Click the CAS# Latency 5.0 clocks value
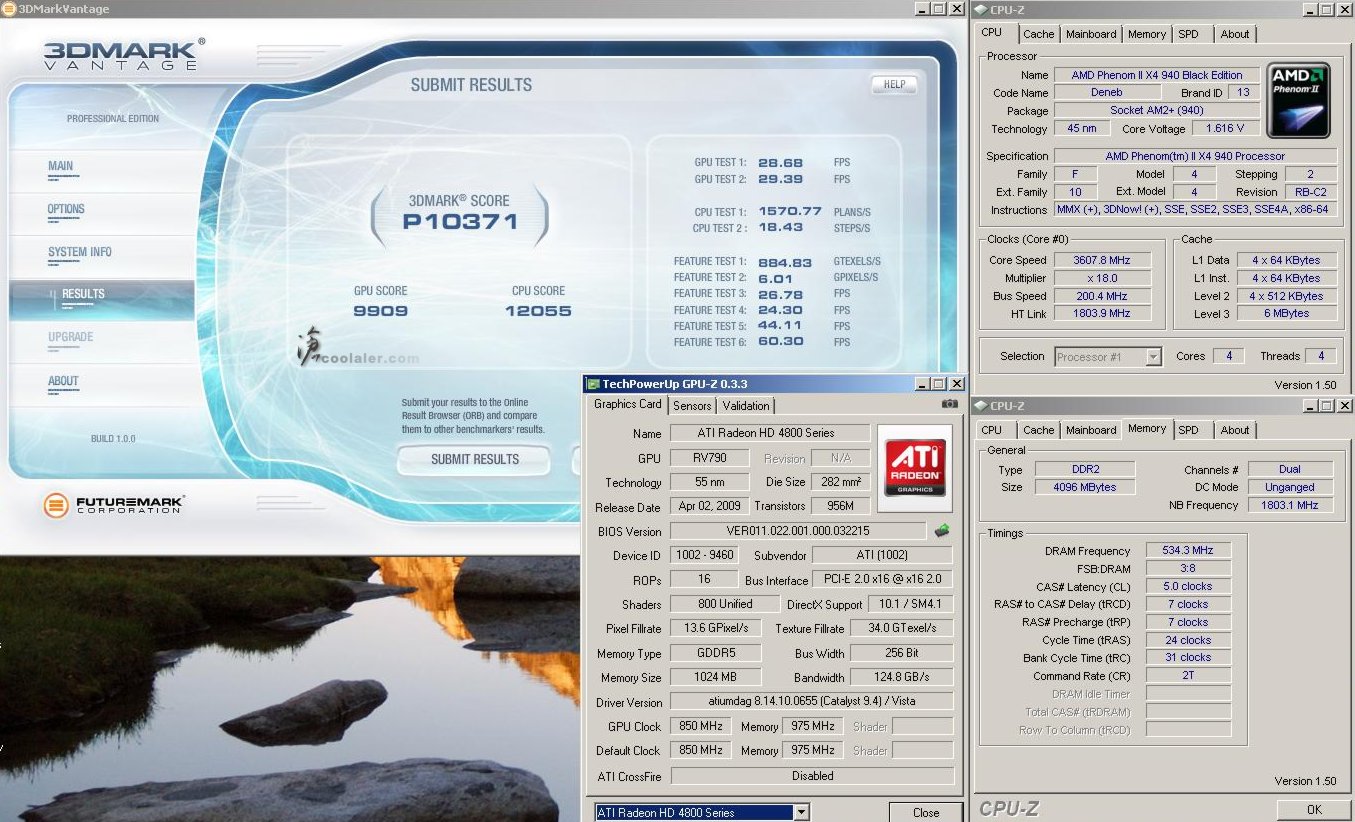Viewport: 1355px width, 822px height. (1188, 587)
